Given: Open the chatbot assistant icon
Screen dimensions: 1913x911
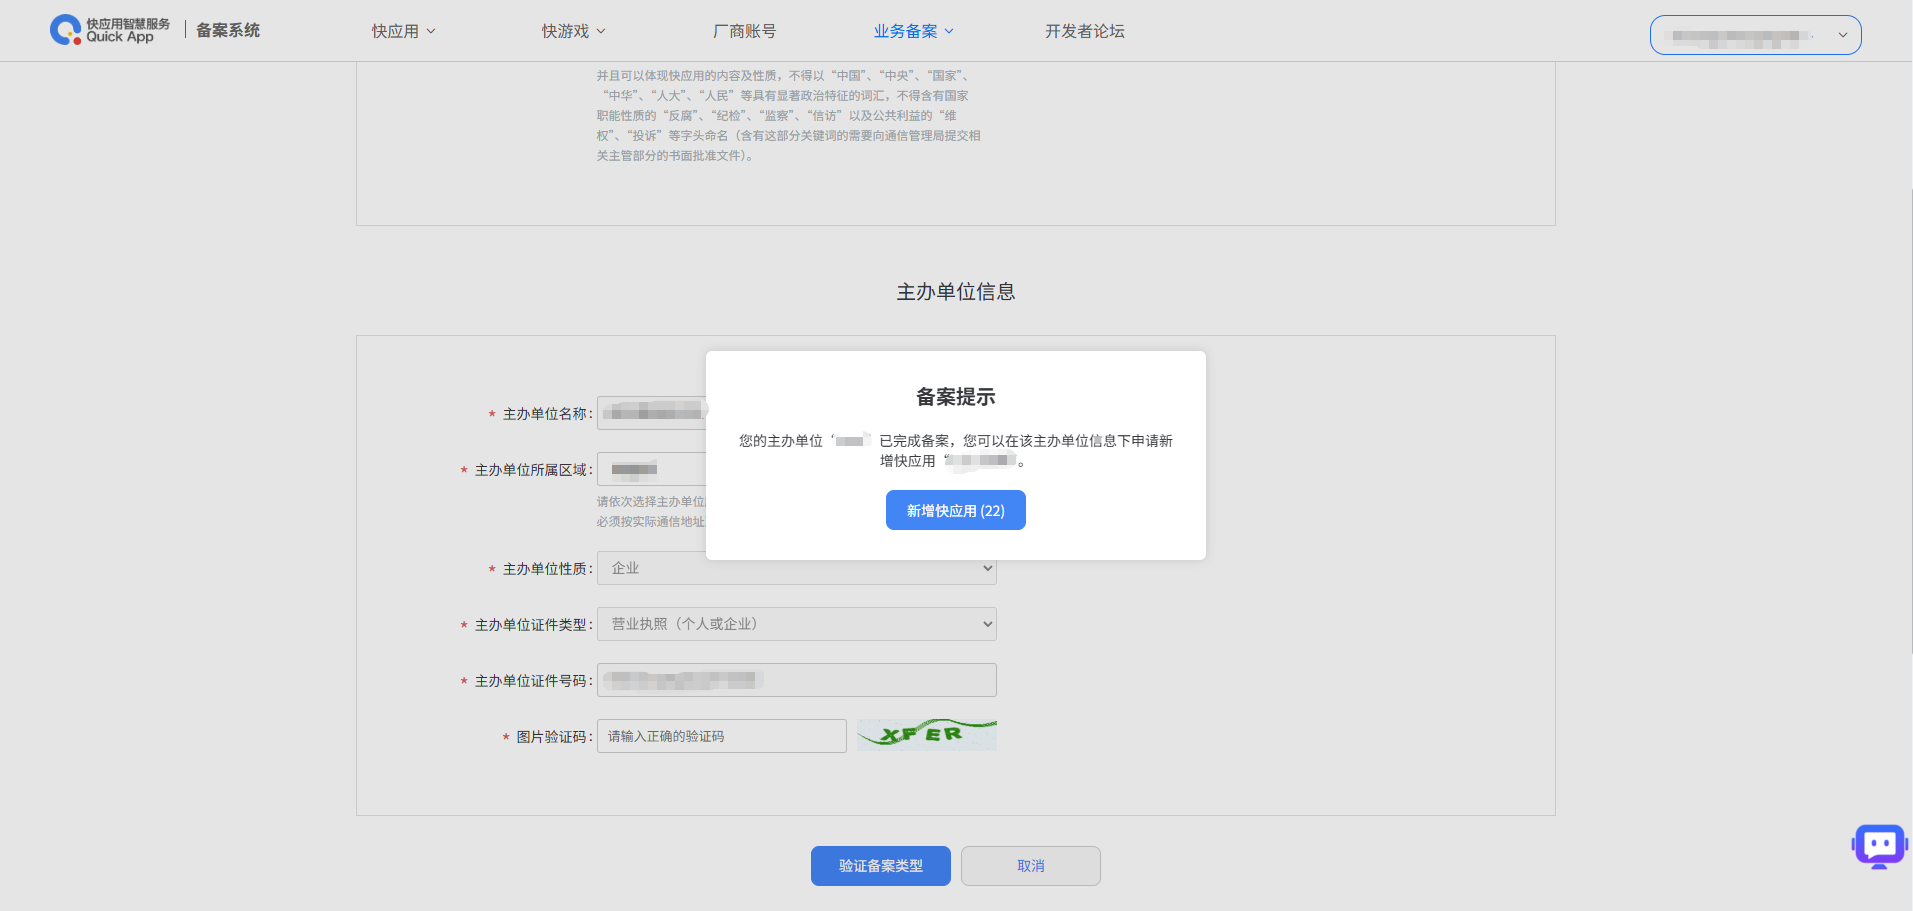Looking at the screenshot, I should (x=1879, y=846).
